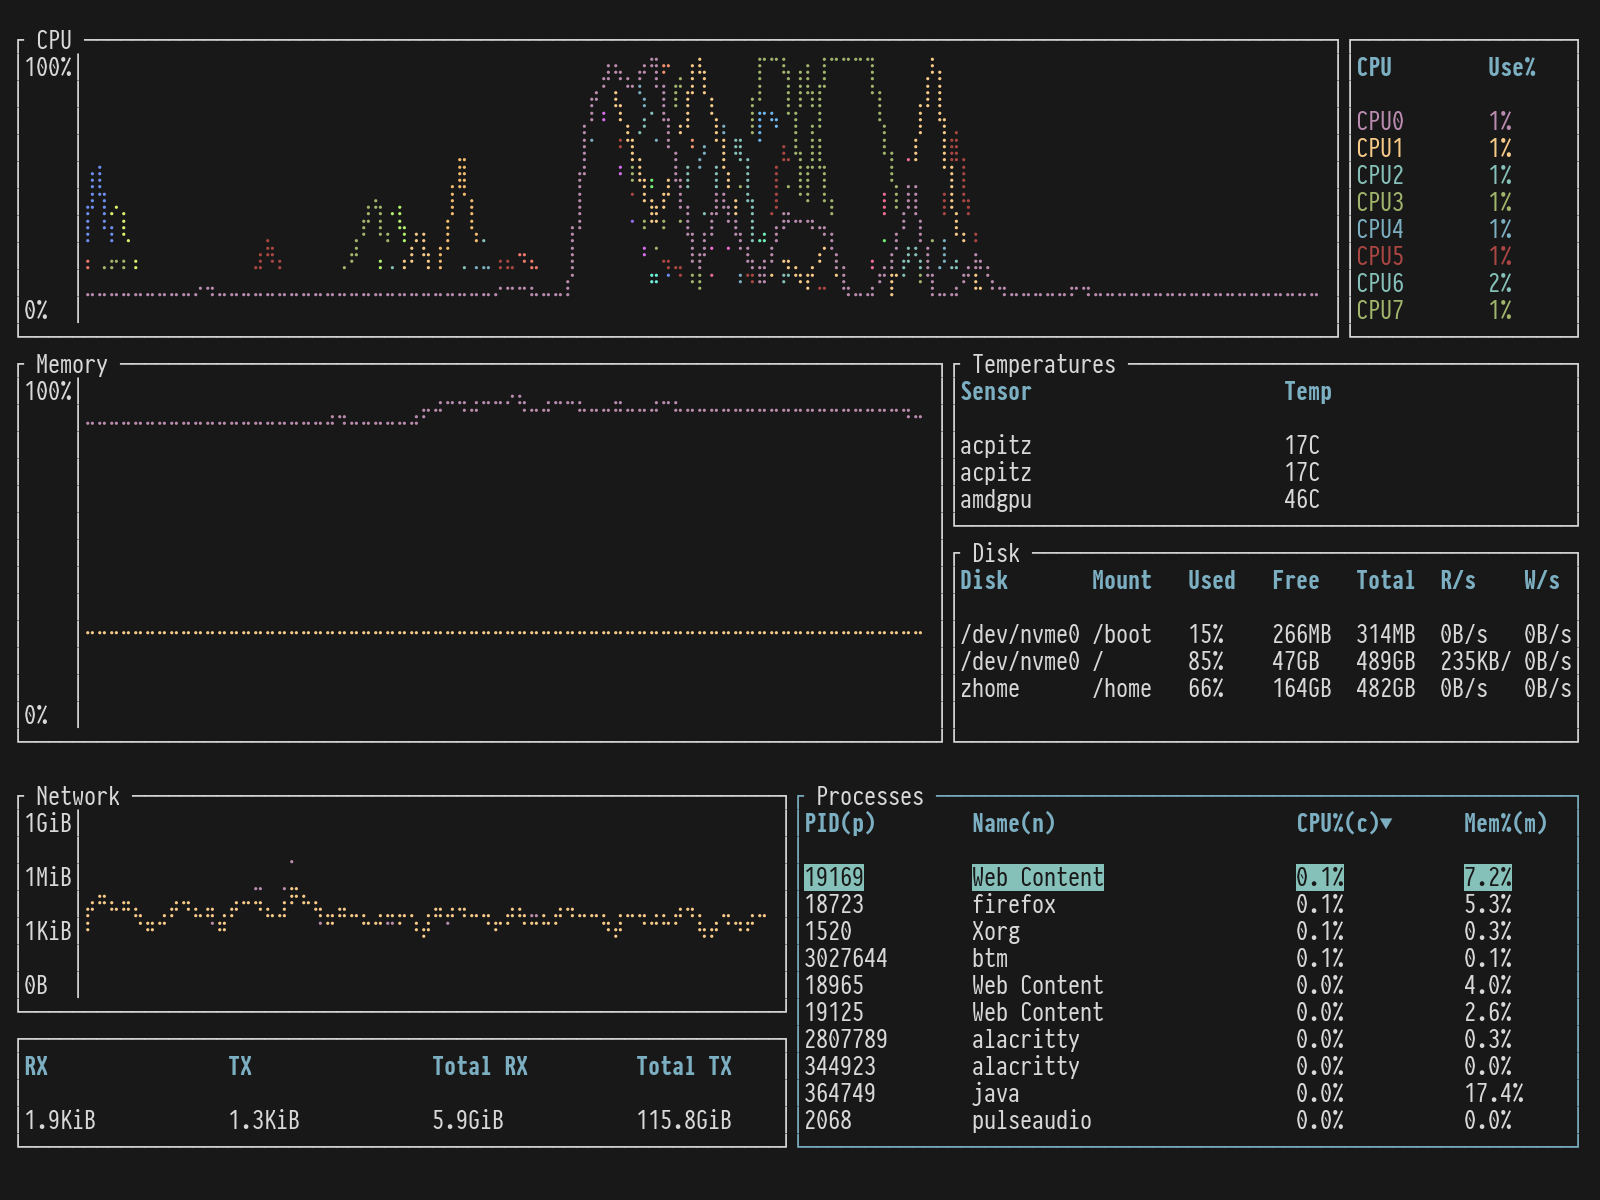Image resolution: width=1600 pixels, height=1200 pixels.
Task: Select the /boot disk row
Action: pos(1266,634)
